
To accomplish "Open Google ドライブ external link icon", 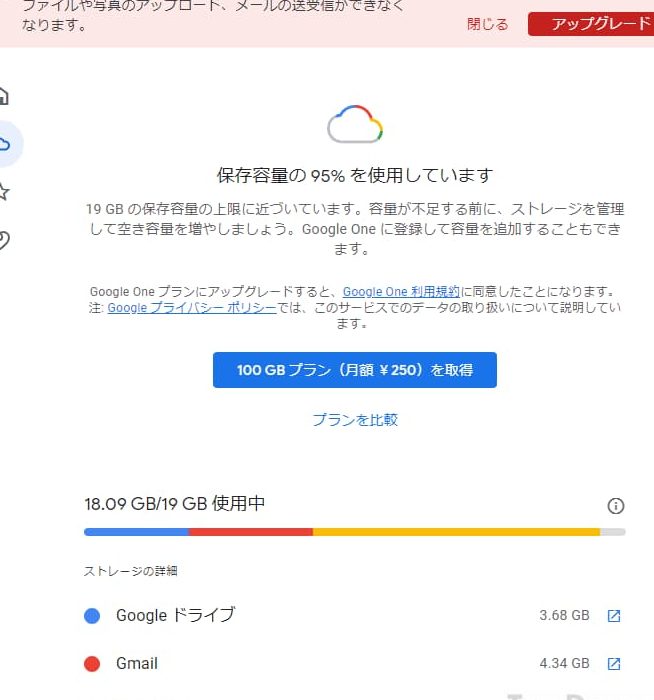I will (x=614, y=616).
